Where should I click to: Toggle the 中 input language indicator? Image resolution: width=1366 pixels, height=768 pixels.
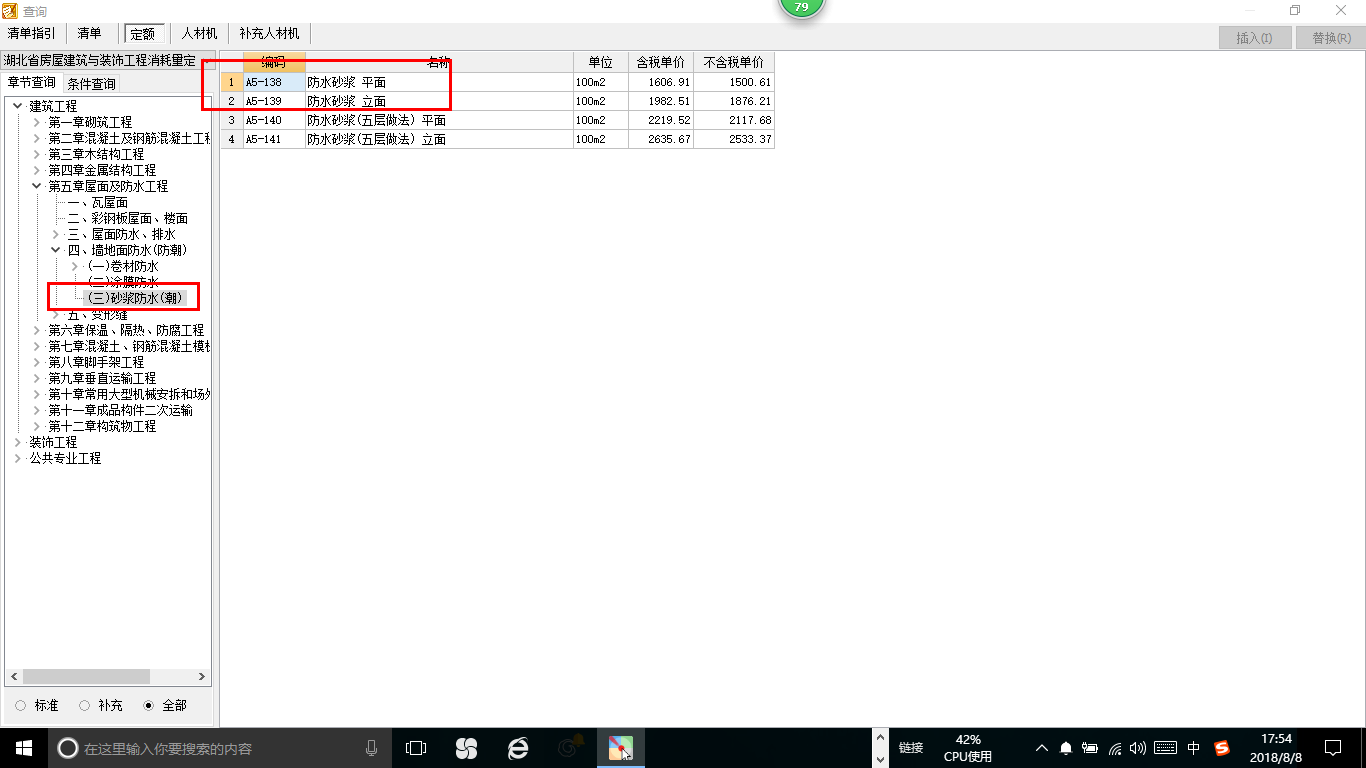[1194, 747]
